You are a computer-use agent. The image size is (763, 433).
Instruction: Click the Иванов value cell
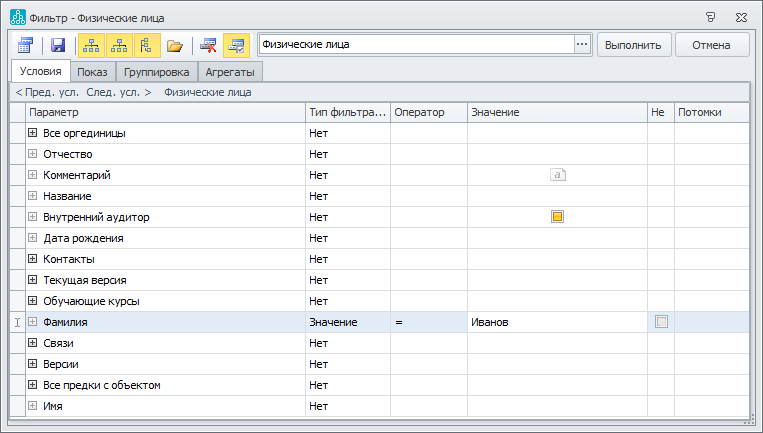[x=555, y=322]
